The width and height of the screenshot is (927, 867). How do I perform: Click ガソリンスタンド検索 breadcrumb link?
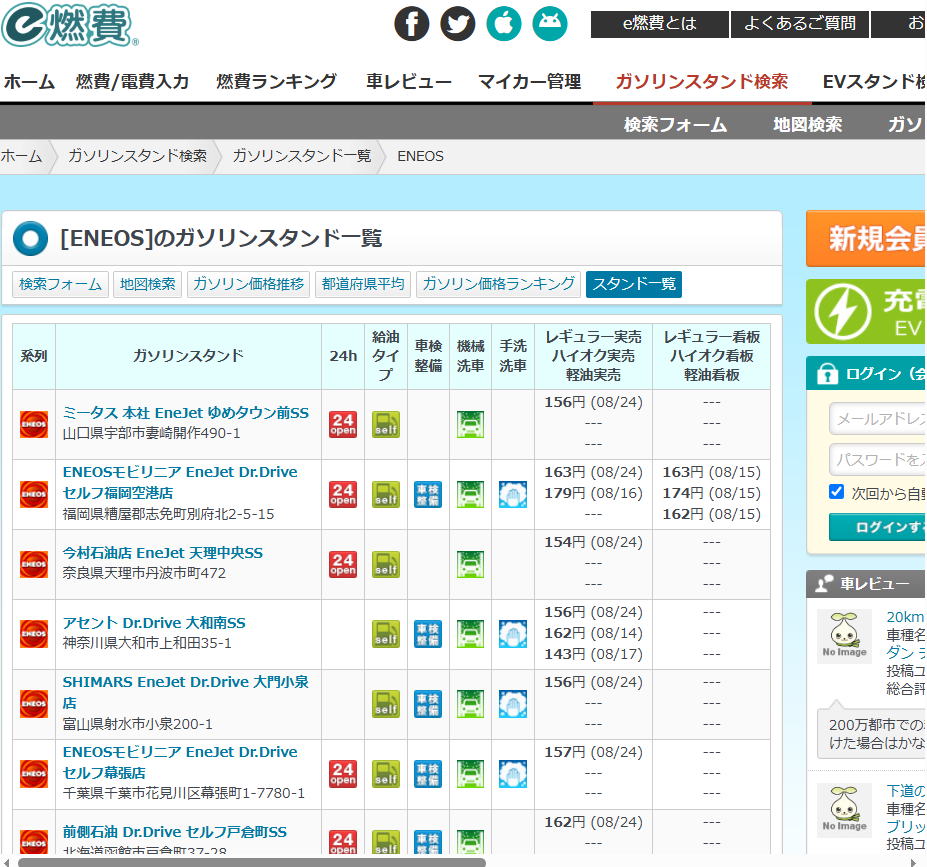[137, 156]
